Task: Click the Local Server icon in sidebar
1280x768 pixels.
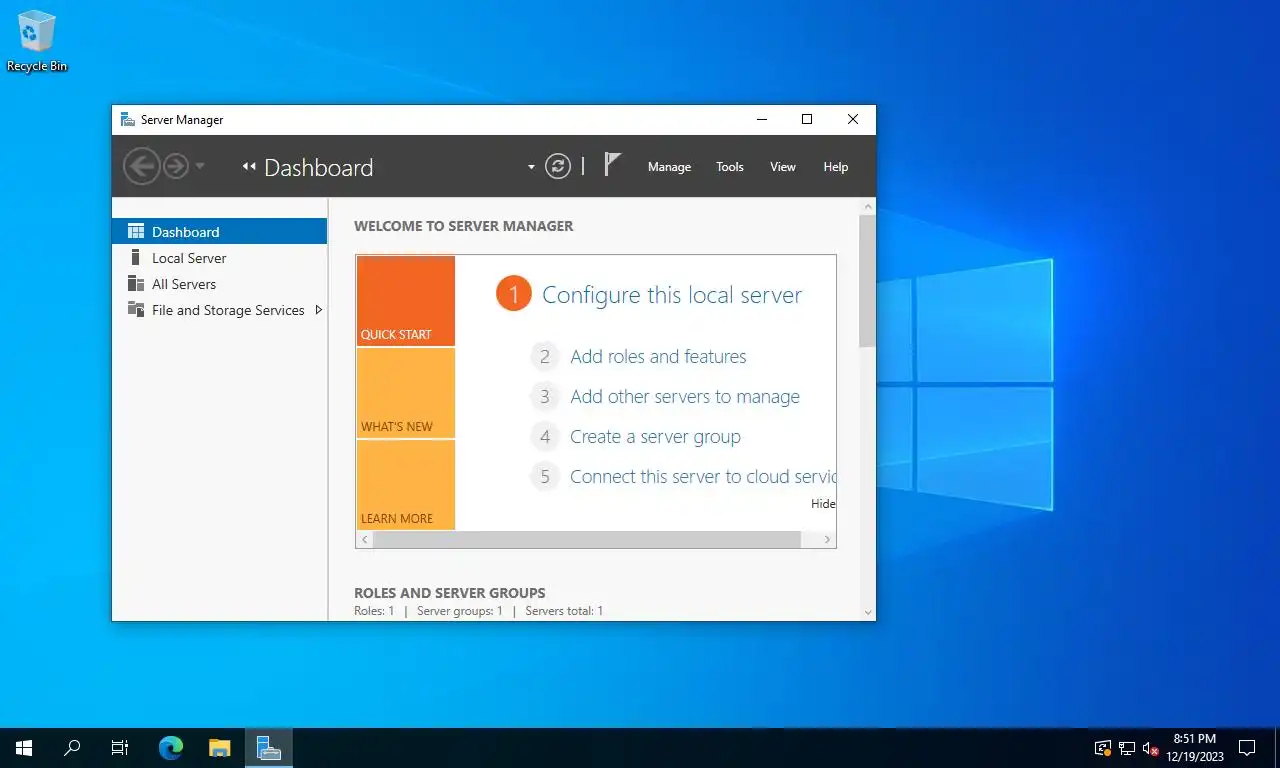Action: [x=136, y=258]
